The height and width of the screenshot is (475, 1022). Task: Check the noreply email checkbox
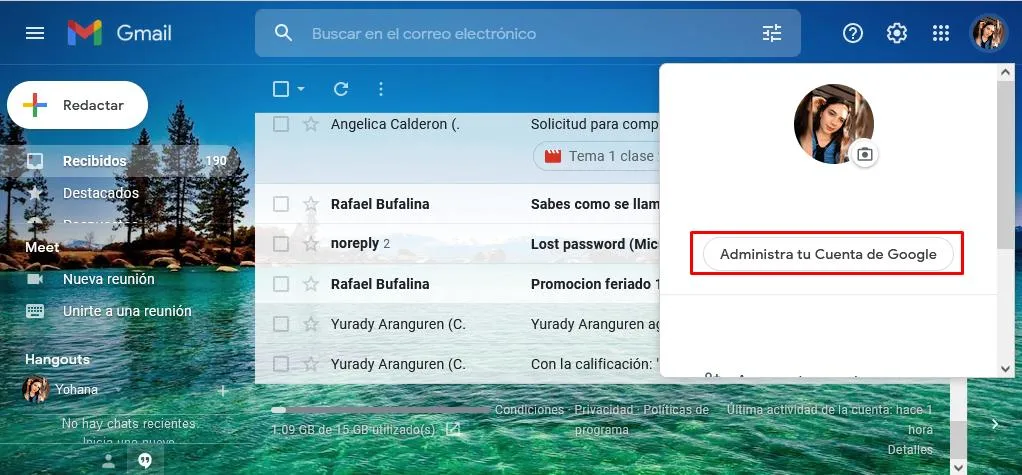281,244
